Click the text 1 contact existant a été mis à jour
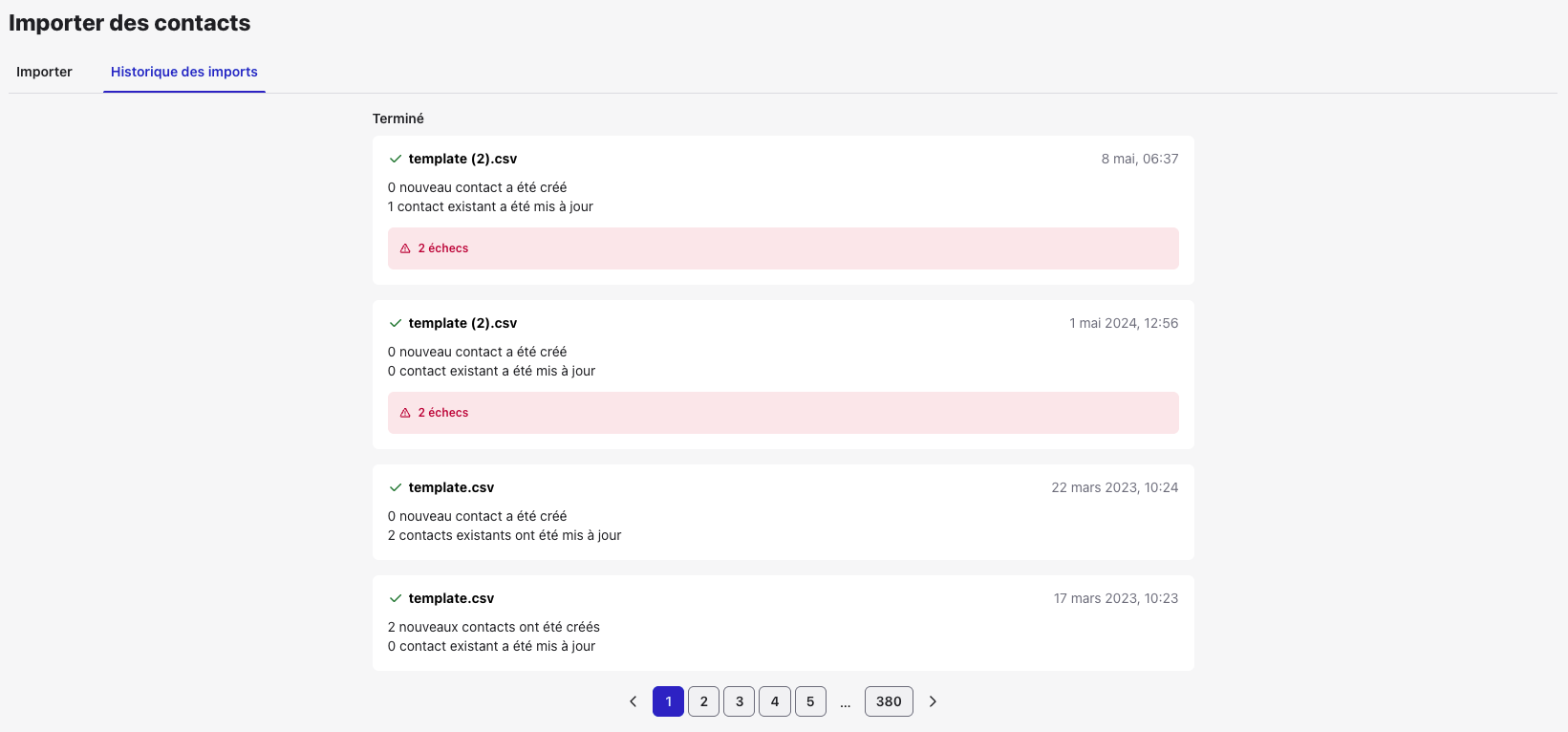Viewport: 1568px width, 732px height. [x=491, y=207]
